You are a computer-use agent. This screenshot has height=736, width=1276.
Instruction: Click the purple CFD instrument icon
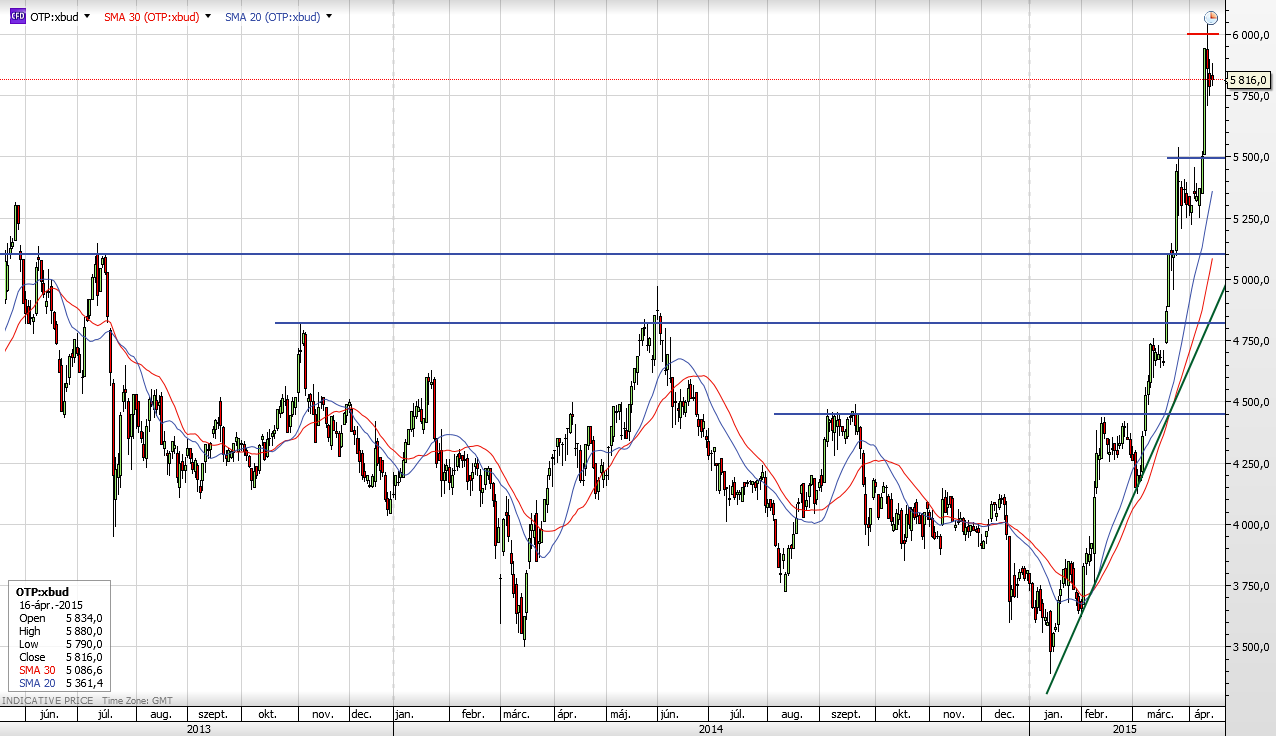click(17, 17)
